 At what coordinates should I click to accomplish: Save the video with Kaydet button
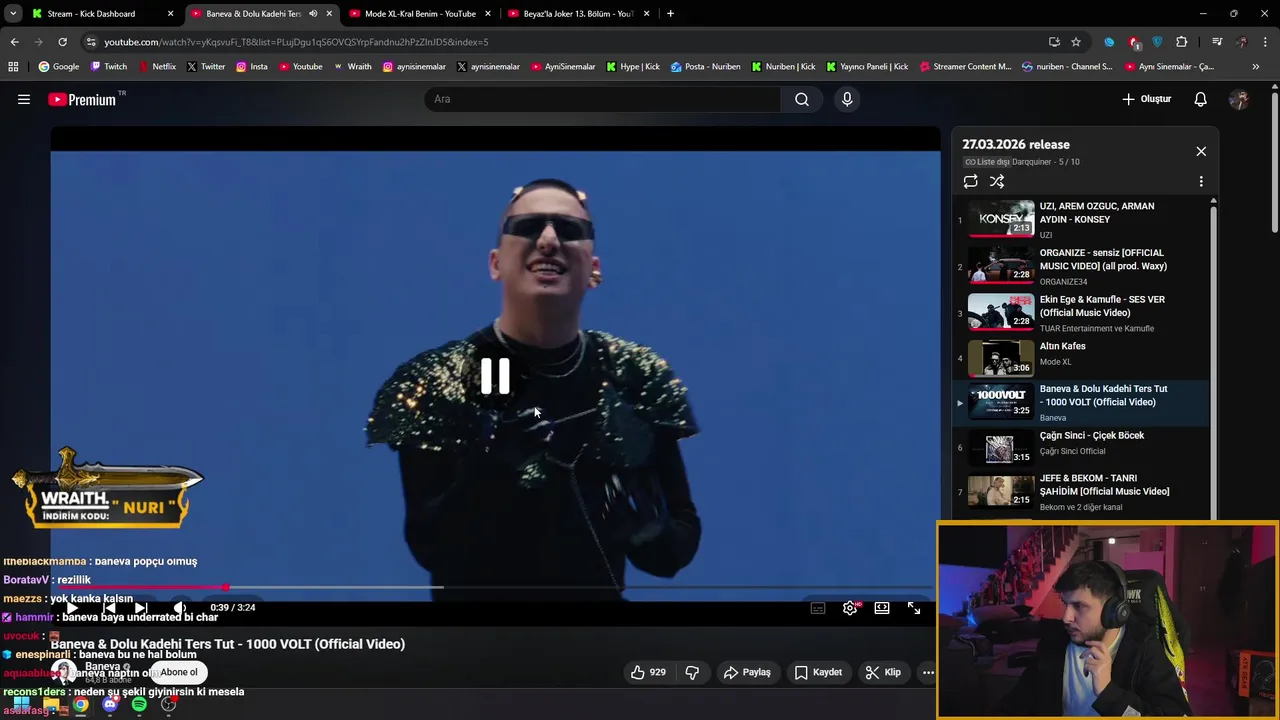(x=818, y=672)
